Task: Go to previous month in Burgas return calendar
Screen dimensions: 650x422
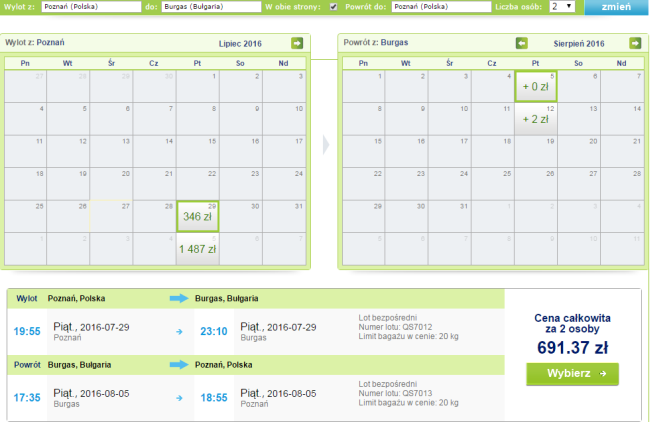Action: click(x=521, y=43)
